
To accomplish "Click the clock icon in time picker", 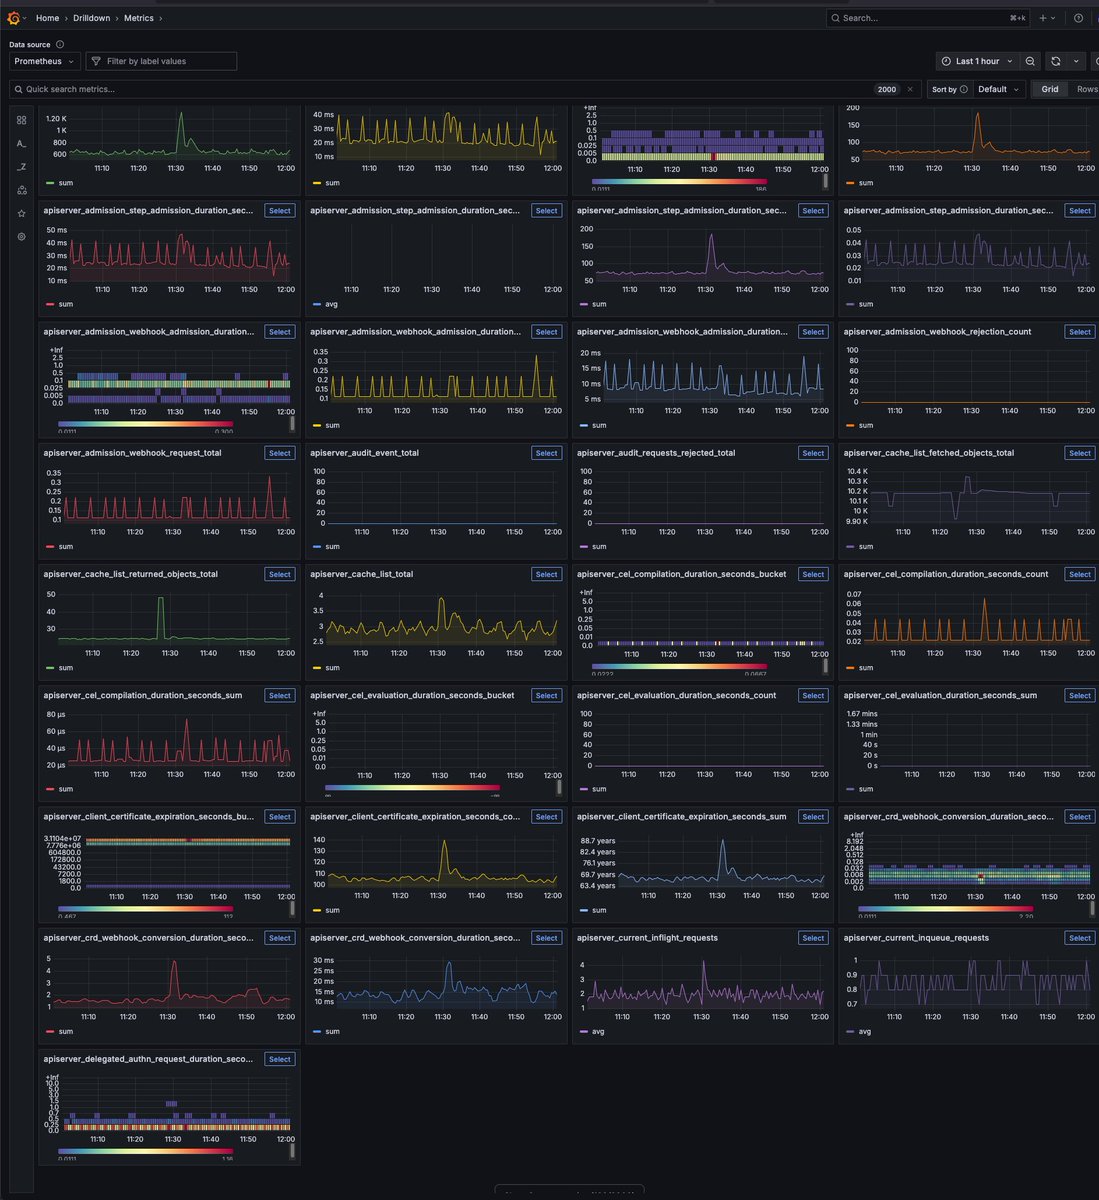I will point(946,61).
